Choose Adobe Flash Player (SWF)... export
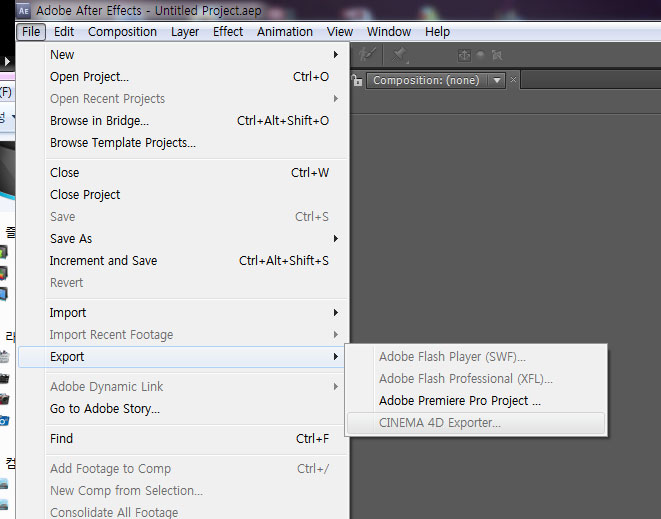This screenshot has width=661, height=519. click(476, 357)
